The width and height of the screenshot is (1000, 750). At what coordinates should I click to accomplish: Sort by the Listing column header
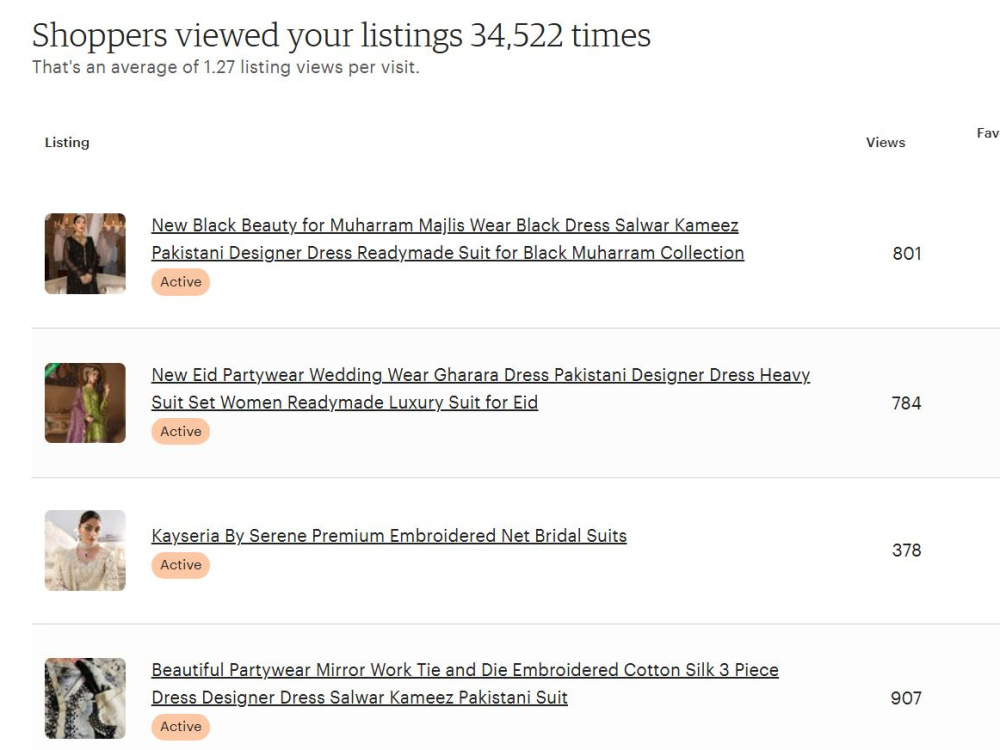67,142
